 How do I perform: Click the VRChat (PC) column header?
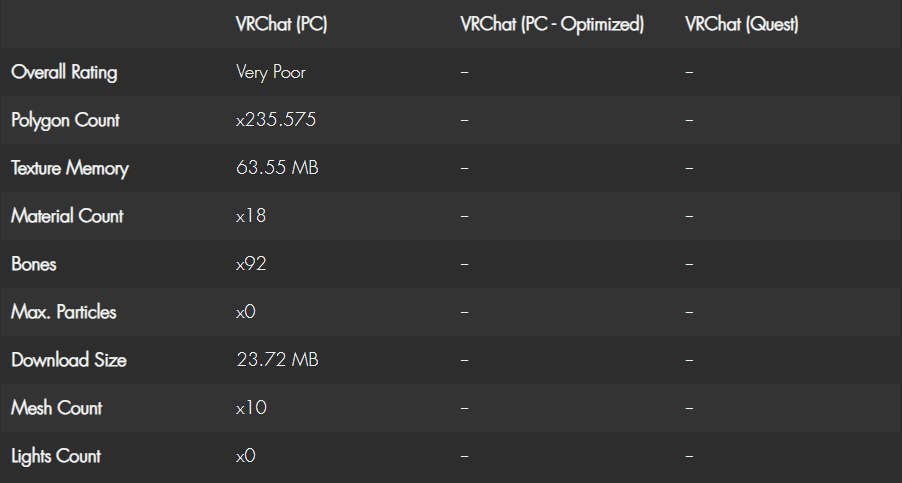pos(281,24)
